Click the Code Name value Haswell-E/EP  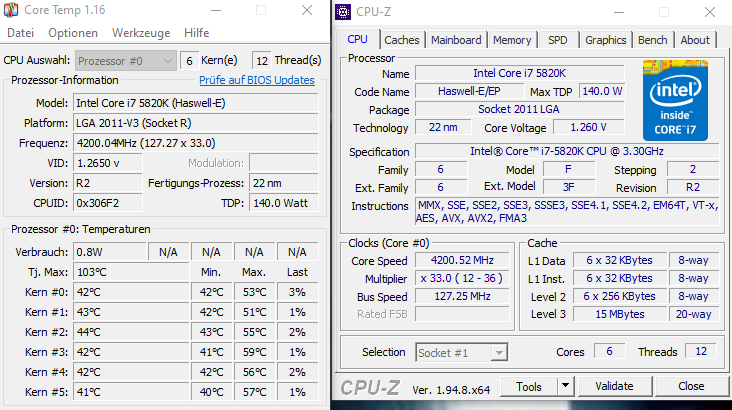coord(469,91)
